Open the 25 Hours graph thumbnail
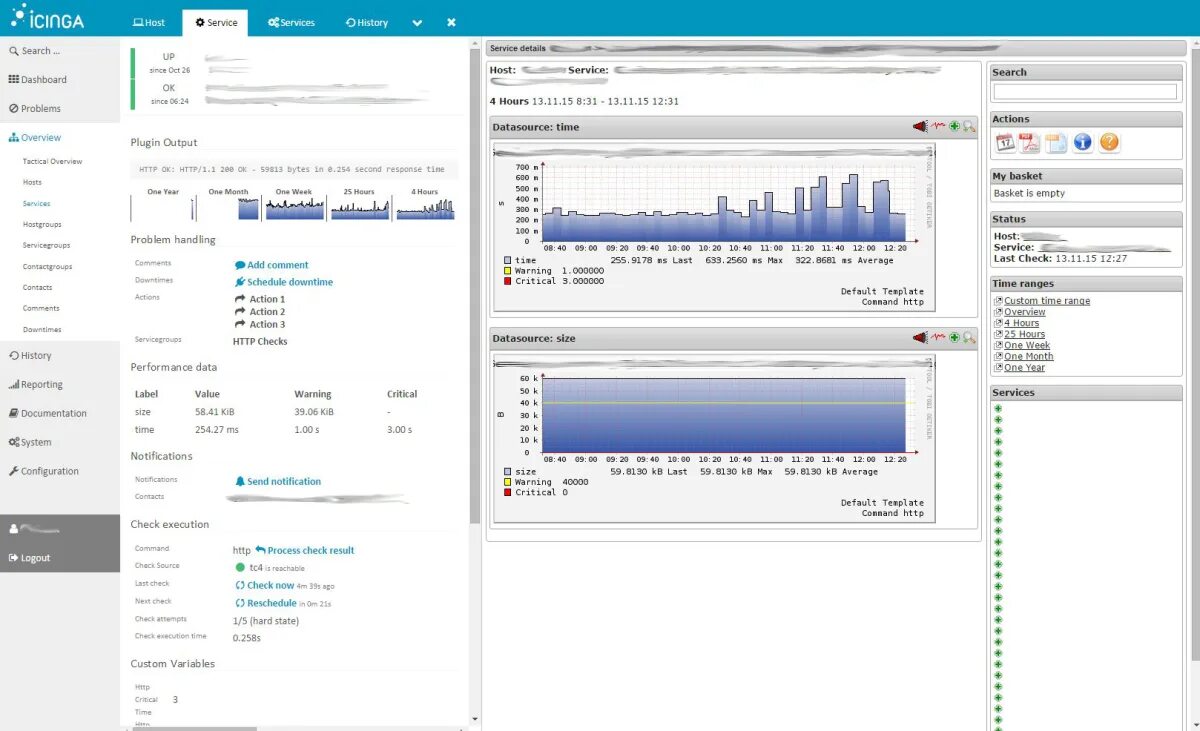 359,204
